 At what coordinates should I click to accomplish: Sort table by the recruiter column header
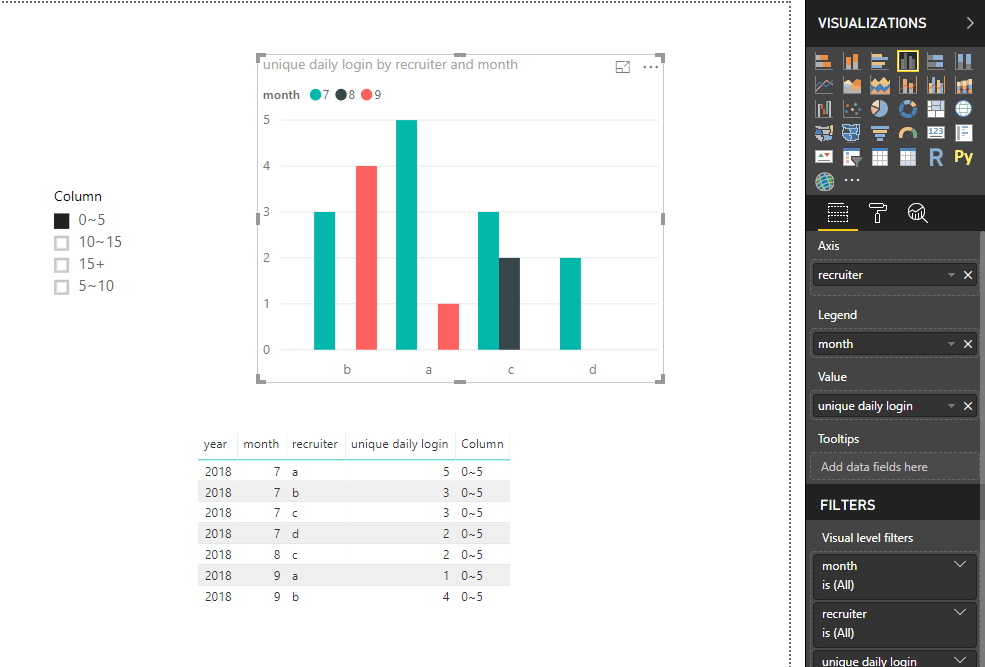pyautogui.click(x=315, y=444)
